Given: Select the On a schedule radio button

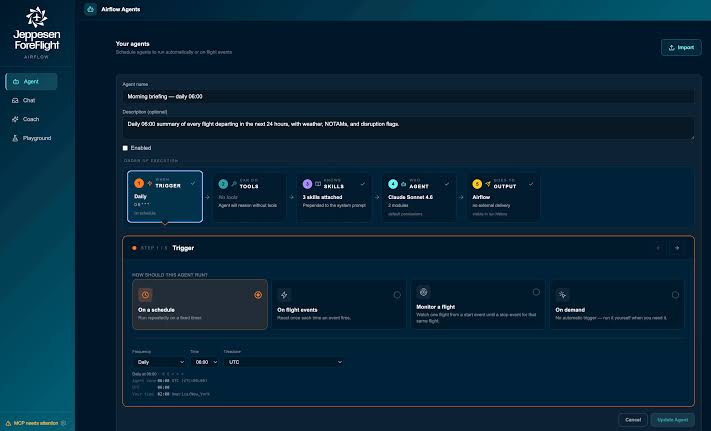Looking at the screenshot, I should (258, 295).
